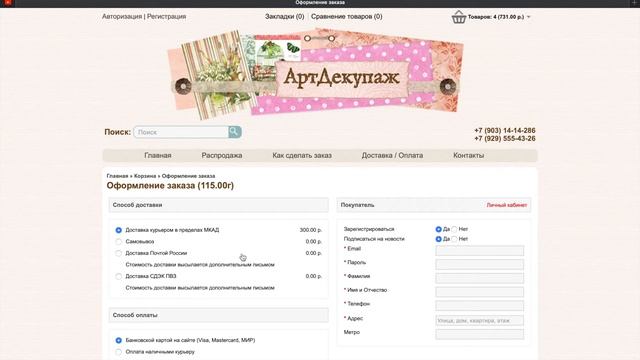Click the Регистрация link

pos(167,17)
